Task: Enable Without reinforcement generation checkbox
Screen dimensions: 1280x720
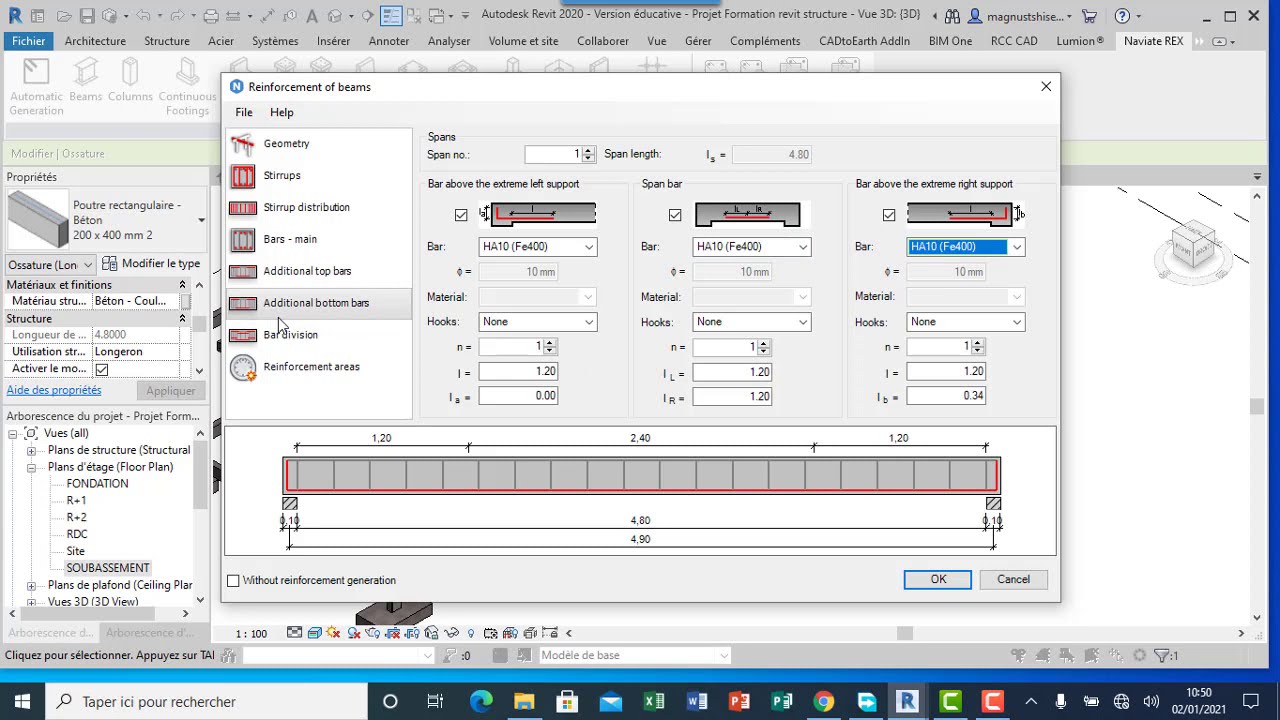Action: coord(233,580)
